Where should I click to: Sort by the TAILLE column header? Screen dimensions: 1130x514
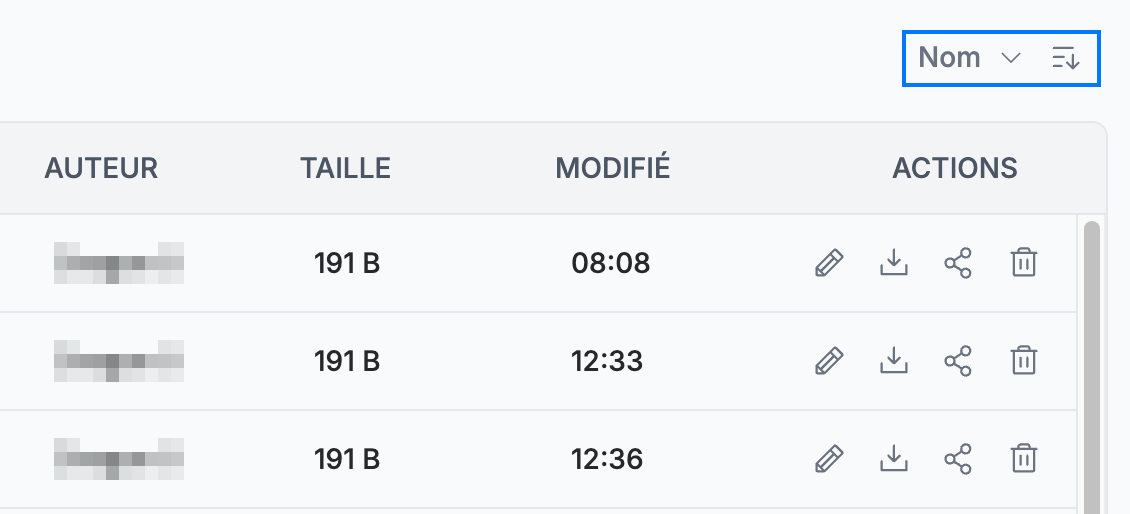(x=345, y=168)
